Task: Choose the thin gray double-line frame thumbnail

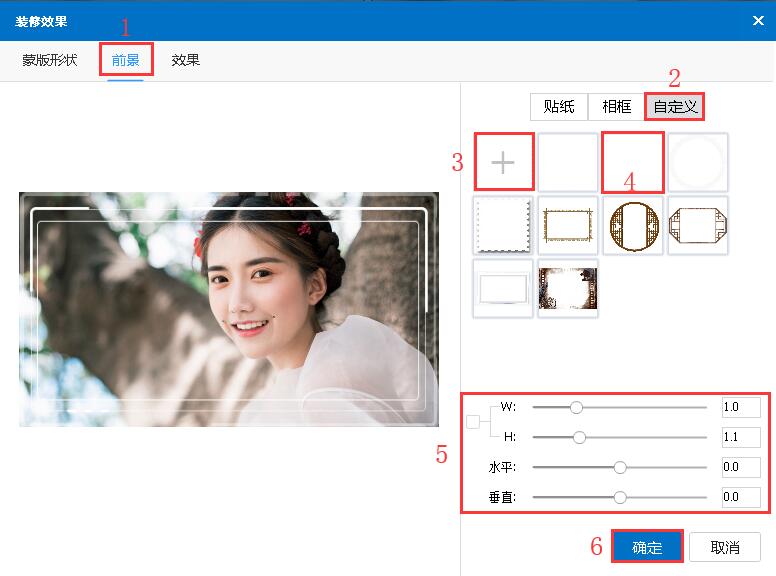Action: [x=503, y=288]
